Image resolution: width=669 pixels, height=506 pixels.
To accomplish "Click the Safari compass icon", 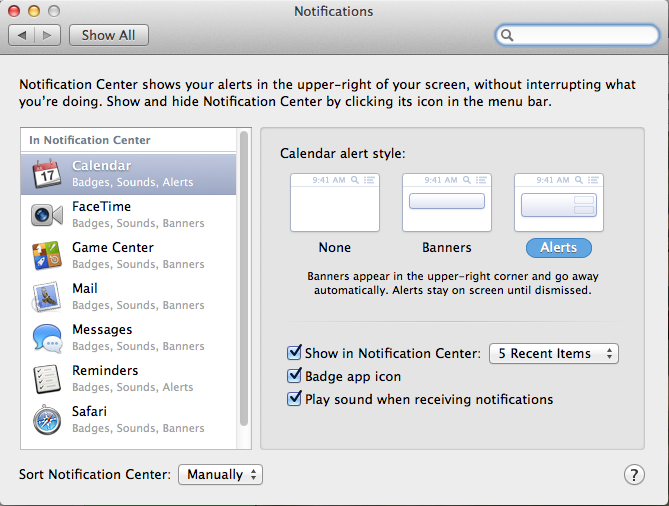I will tap(47, 420).
